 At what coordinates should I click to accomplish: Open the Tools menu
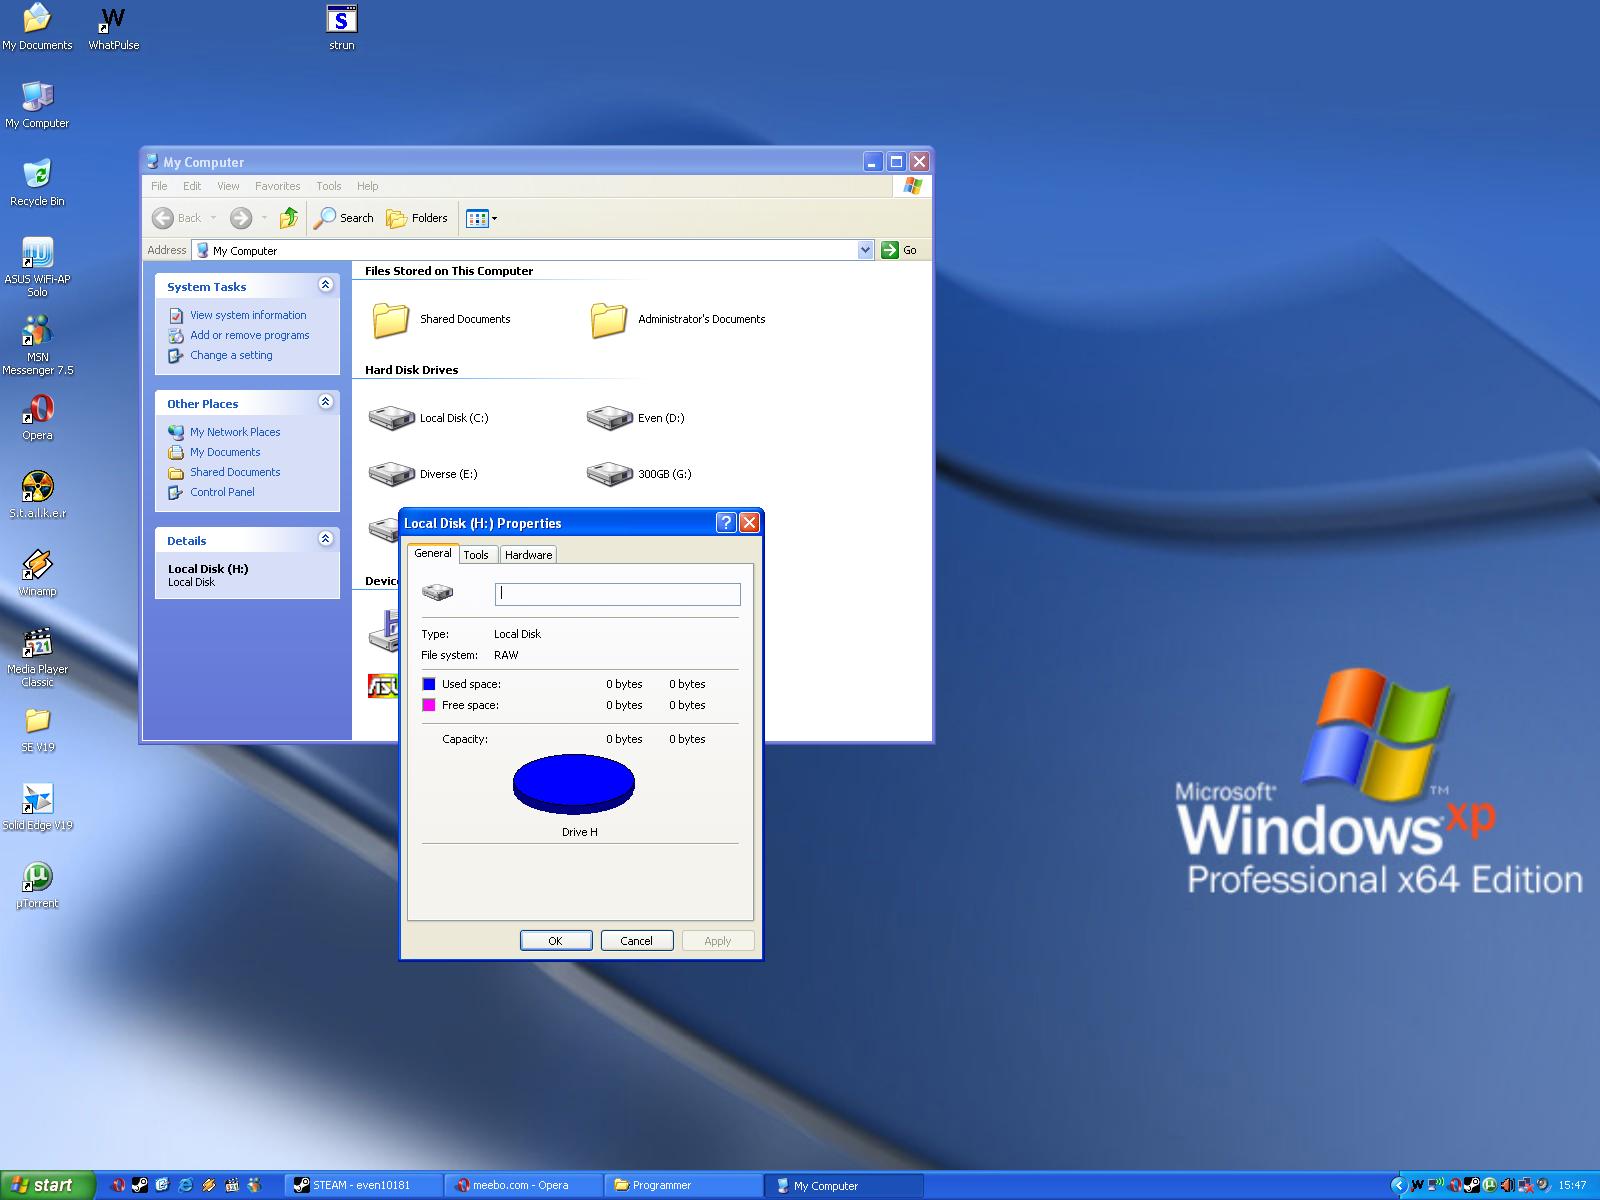pos(329,186)
